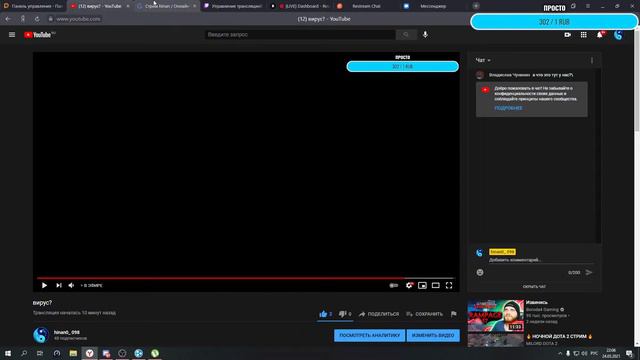This screenshot has height=360, width=640.
Task: Open a new browser tab with plus
Action: click(476, 6)
